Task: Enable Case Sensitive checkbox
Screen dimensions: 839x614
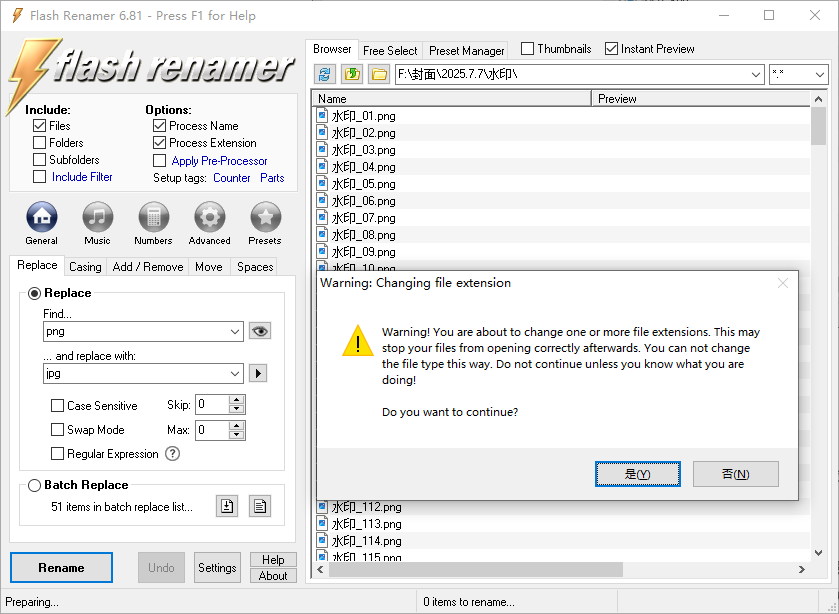Action: 57,406
